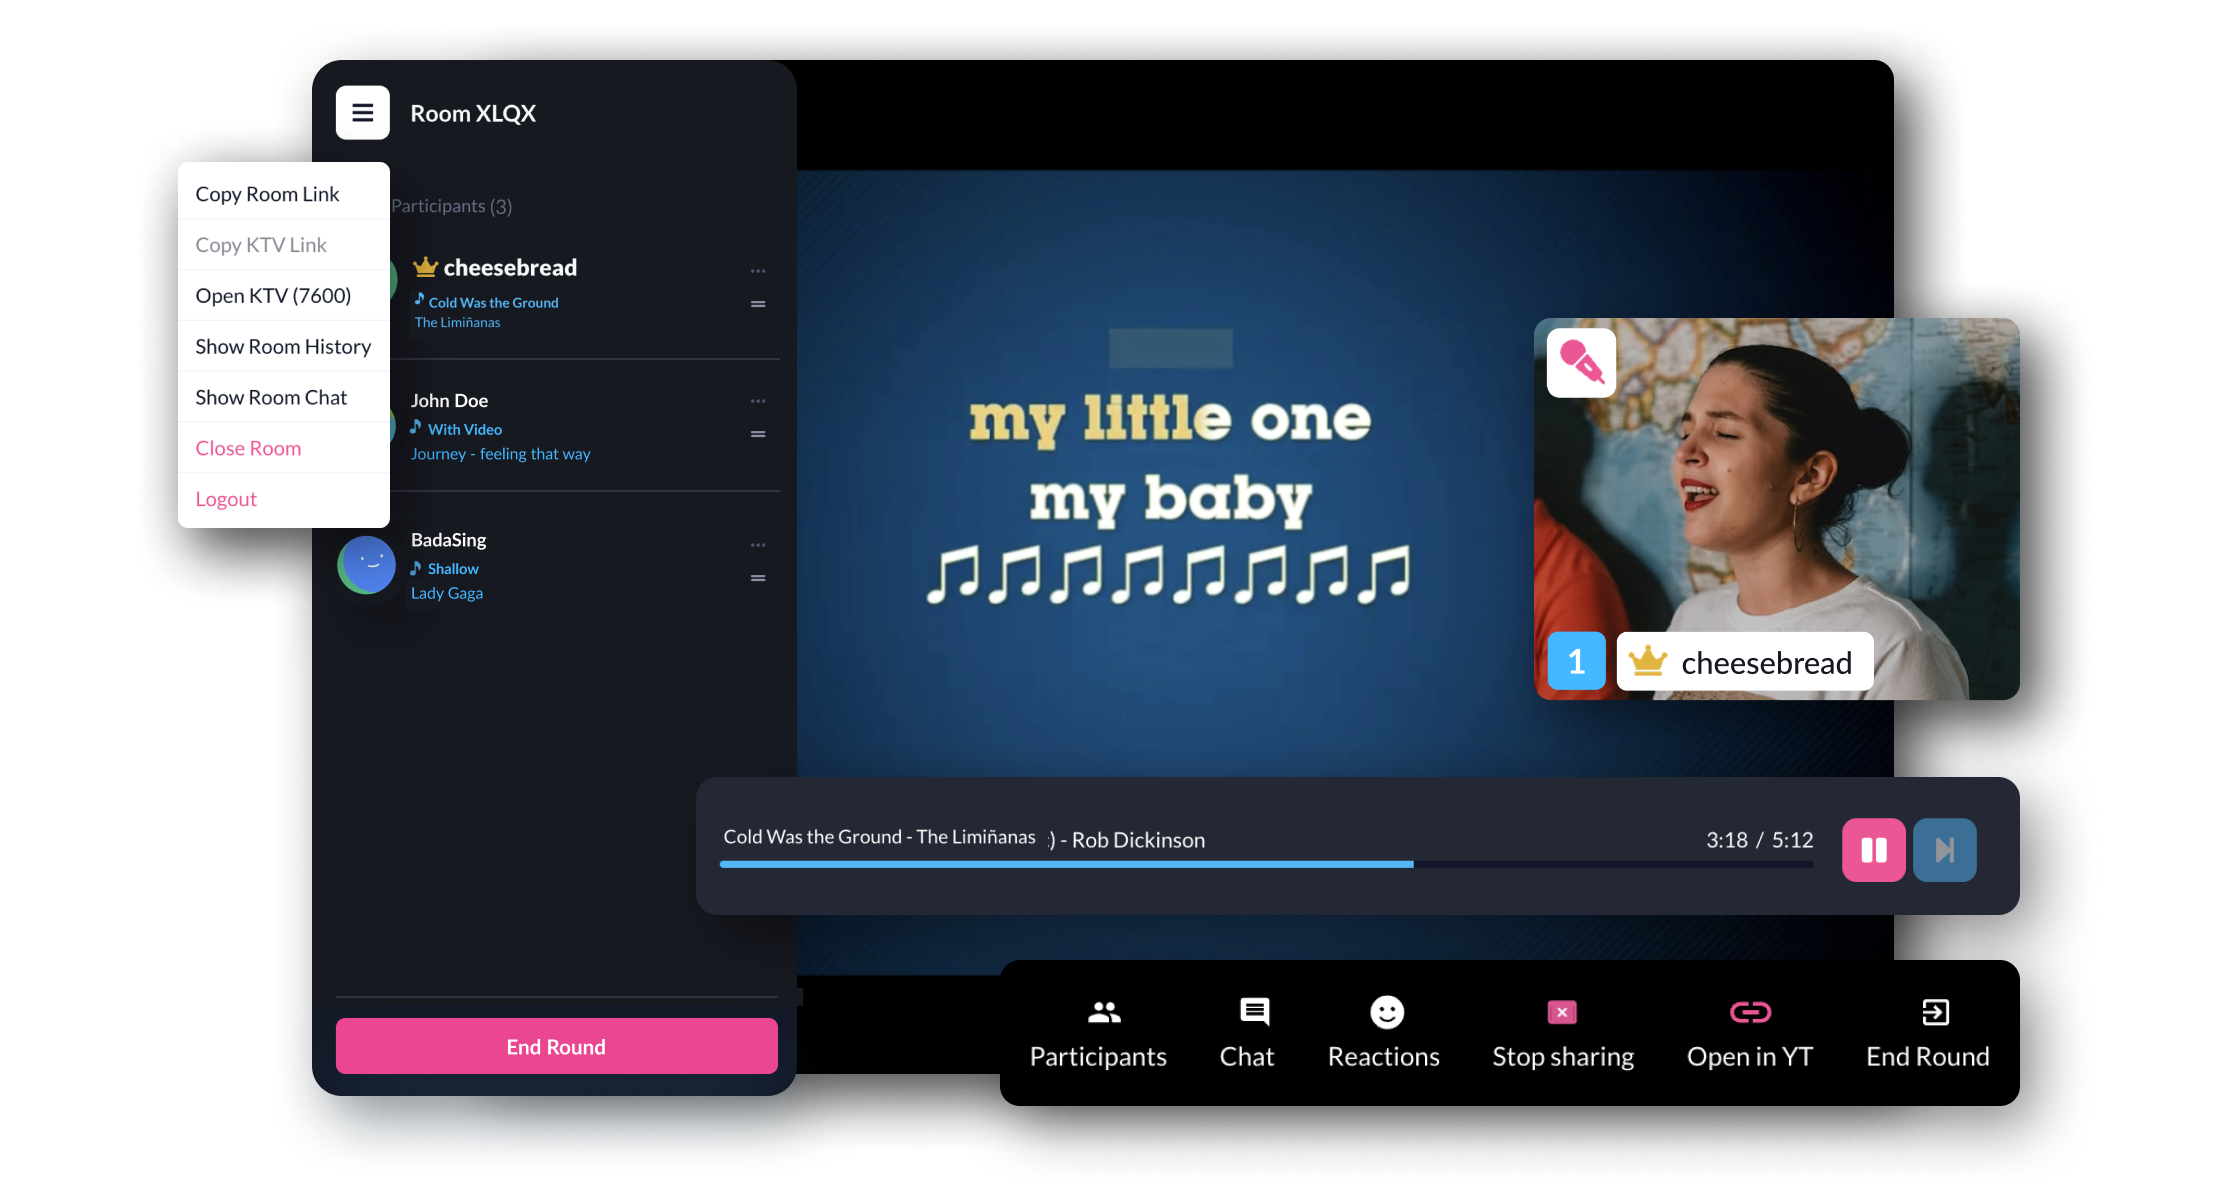Click the music note beside Shallow
Screen dimensions: 2220x1190
416,567
